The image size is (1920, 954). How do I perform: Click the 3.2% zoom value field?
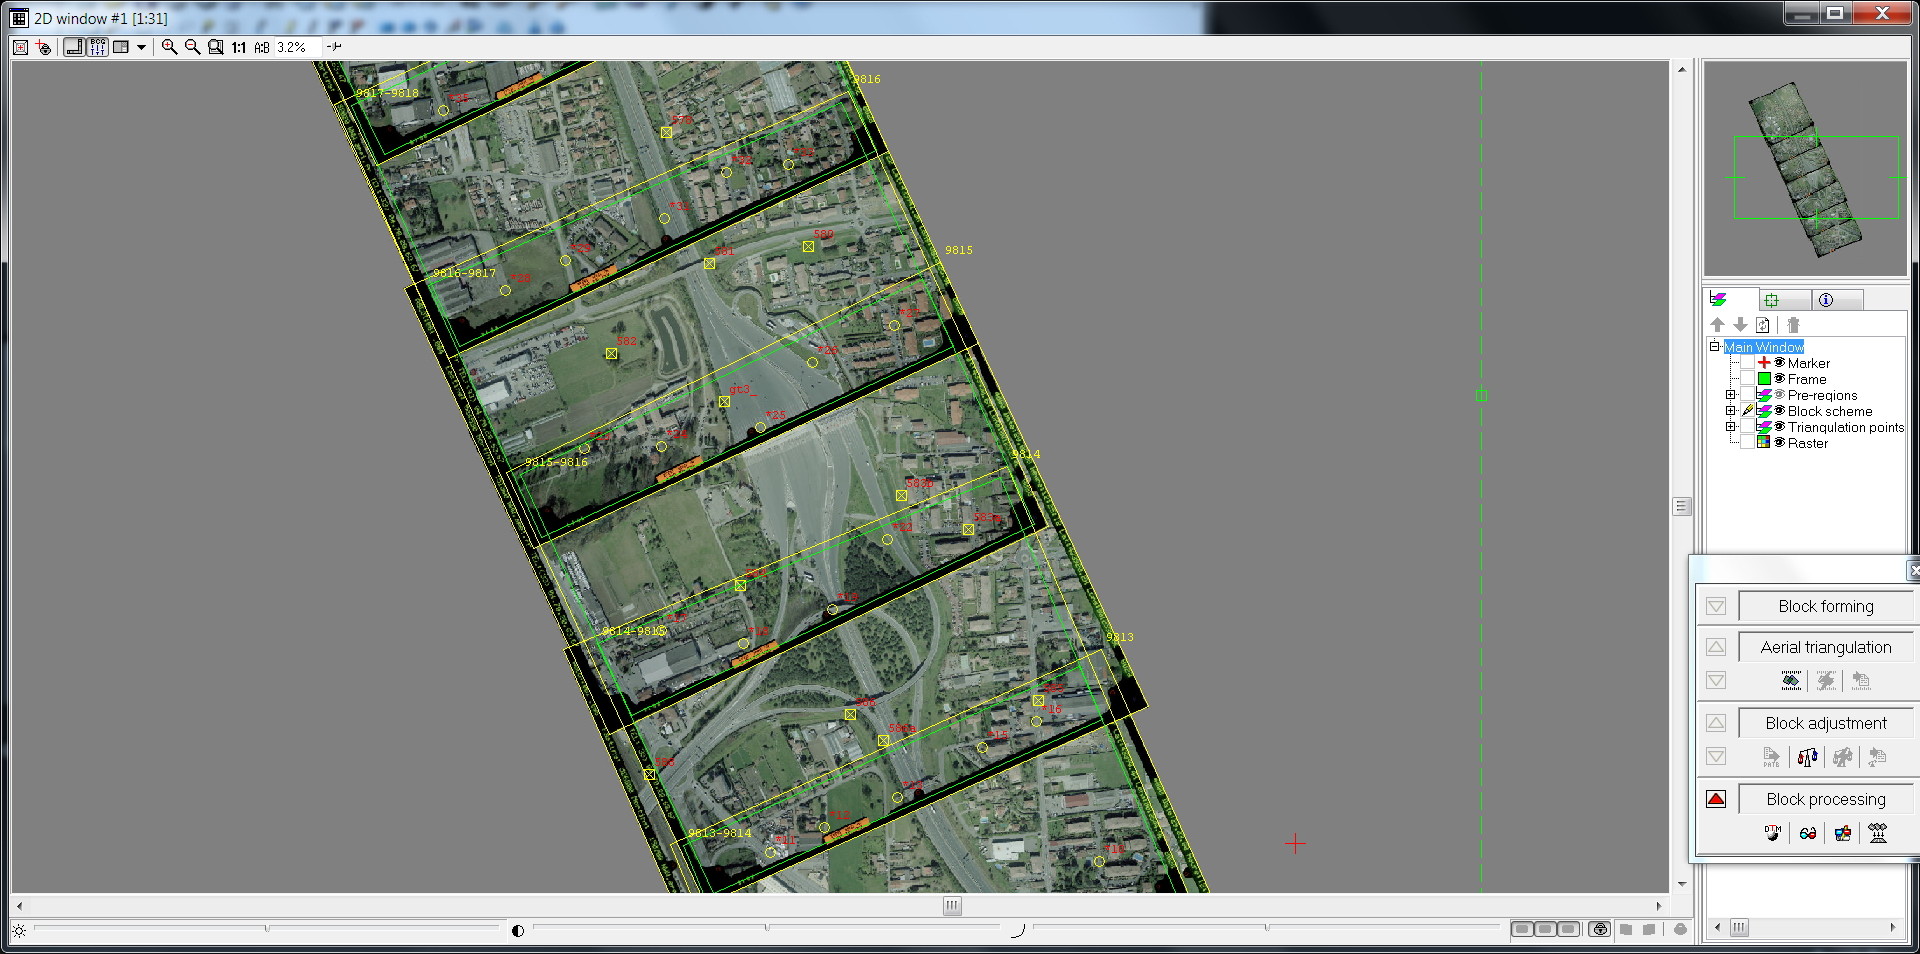(x=297, y=47)
